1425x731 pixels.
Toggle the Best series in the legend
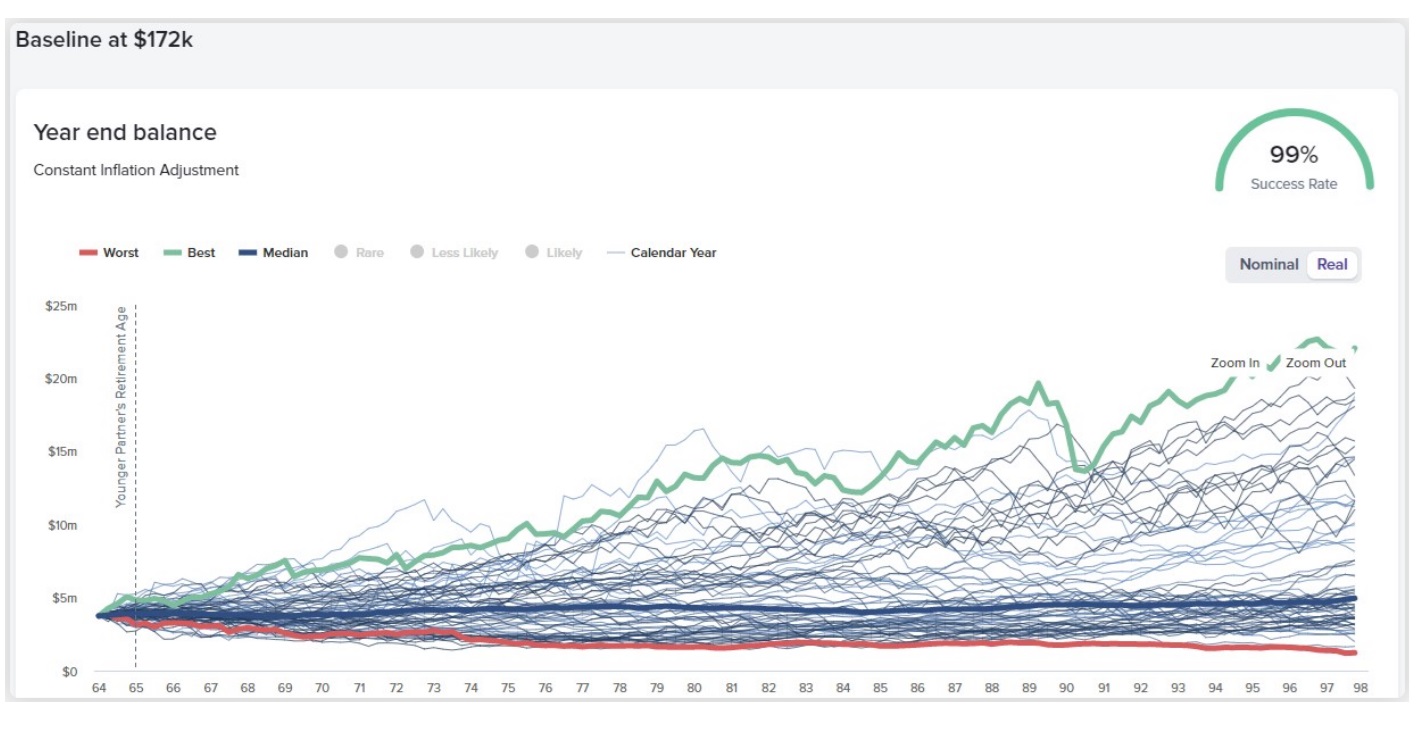188,253
